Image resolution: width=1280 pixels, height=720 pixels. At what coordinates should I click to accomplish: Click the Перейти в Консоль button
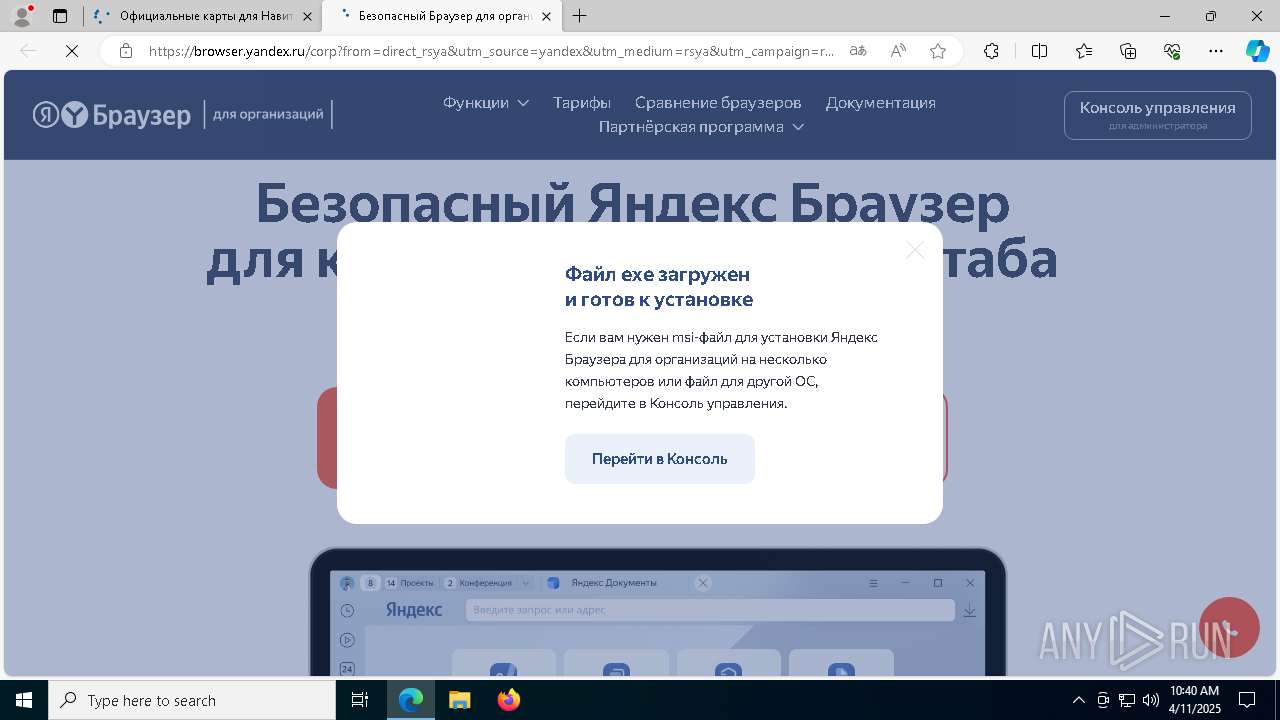pos(660,459)
